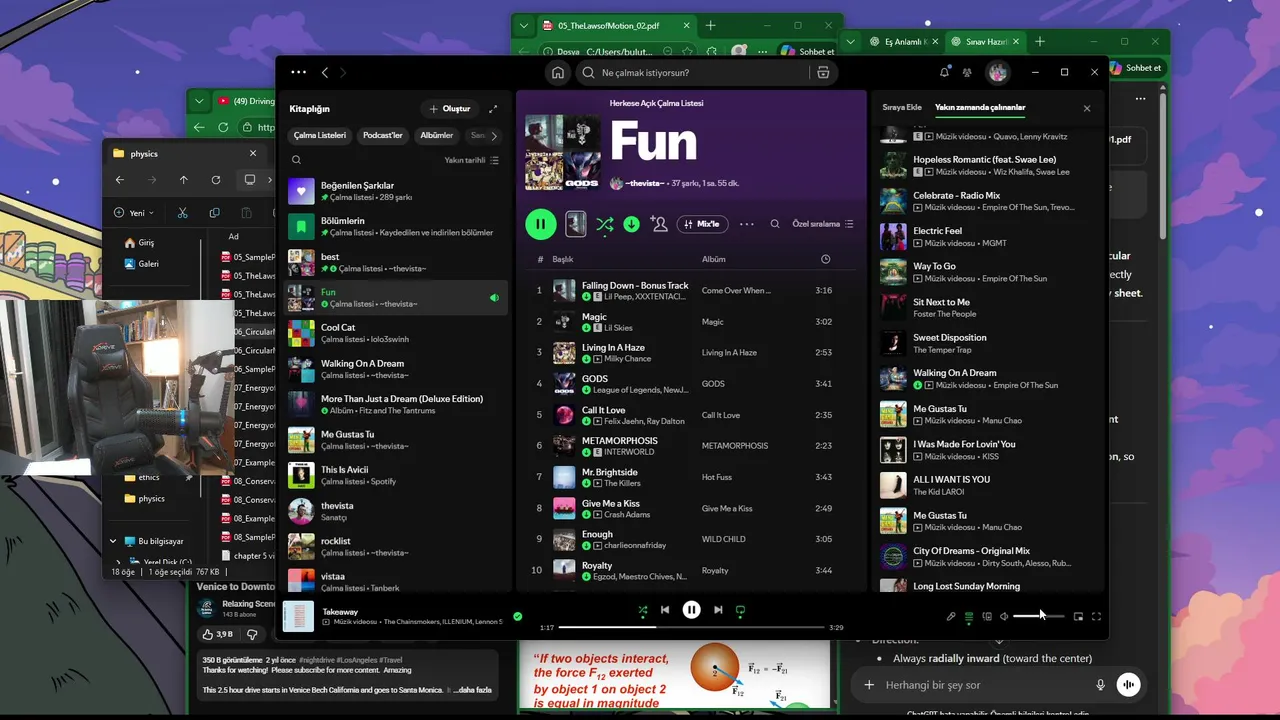1280x720 pixels.
Task: Open Spotify notifications bell
Action: [x=944, y=72]
